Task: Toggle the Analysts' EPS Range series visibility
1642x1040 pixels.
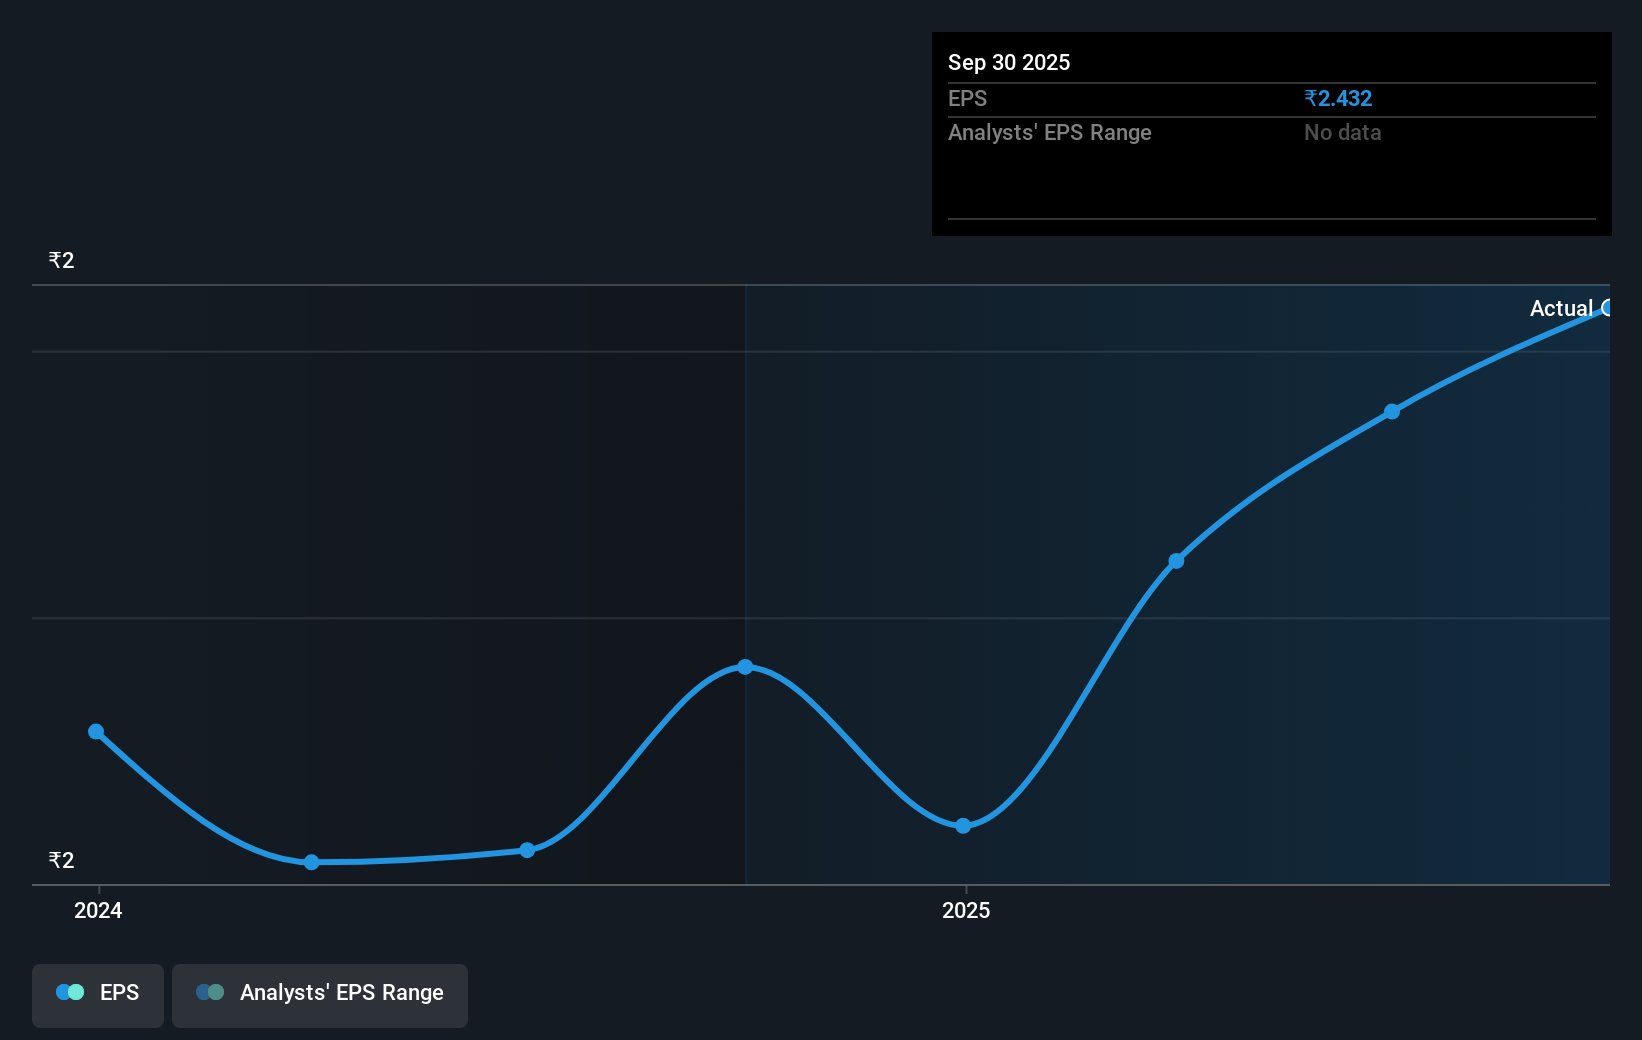Action: [x=319, y=995]
